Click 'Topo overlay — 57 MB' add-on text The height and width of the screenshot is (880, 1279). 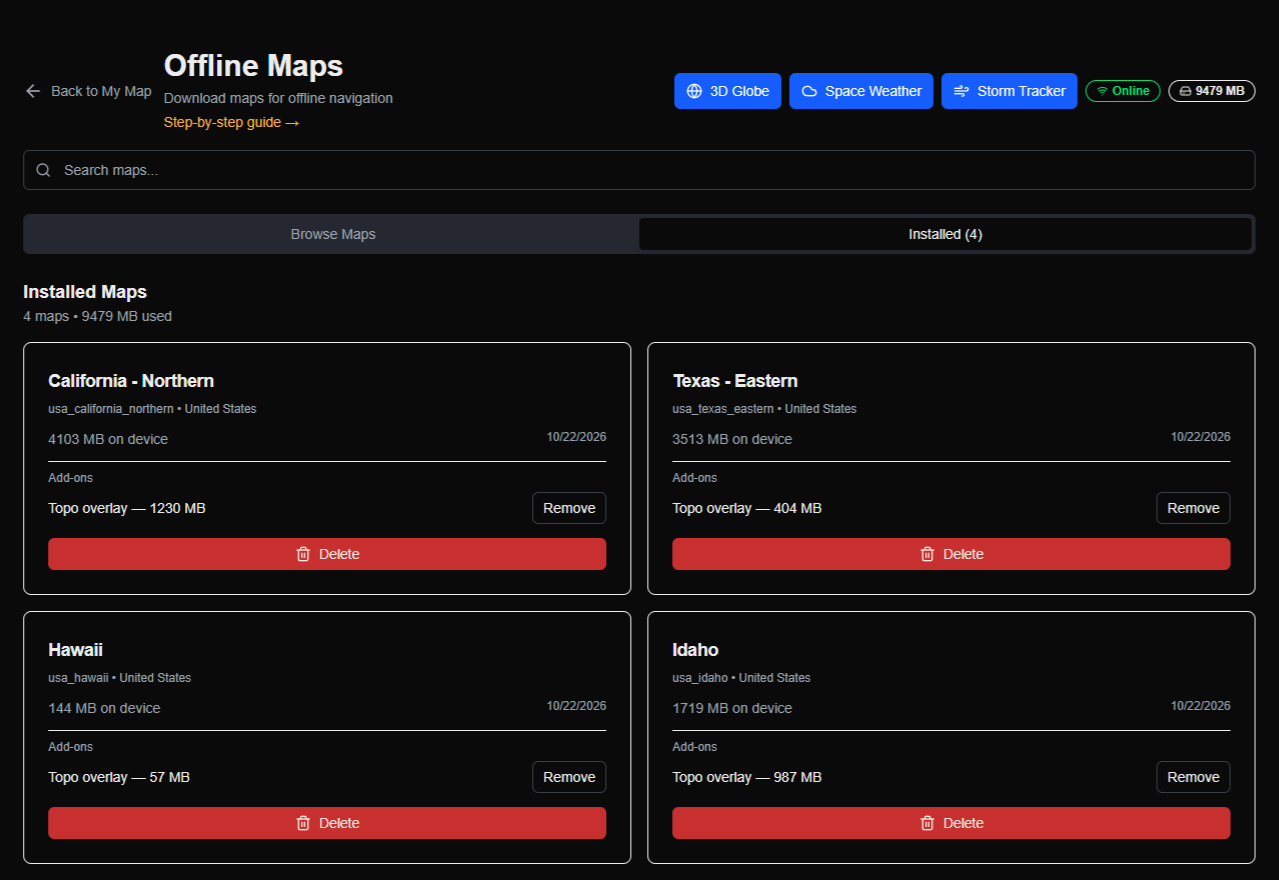pos(119,777)
